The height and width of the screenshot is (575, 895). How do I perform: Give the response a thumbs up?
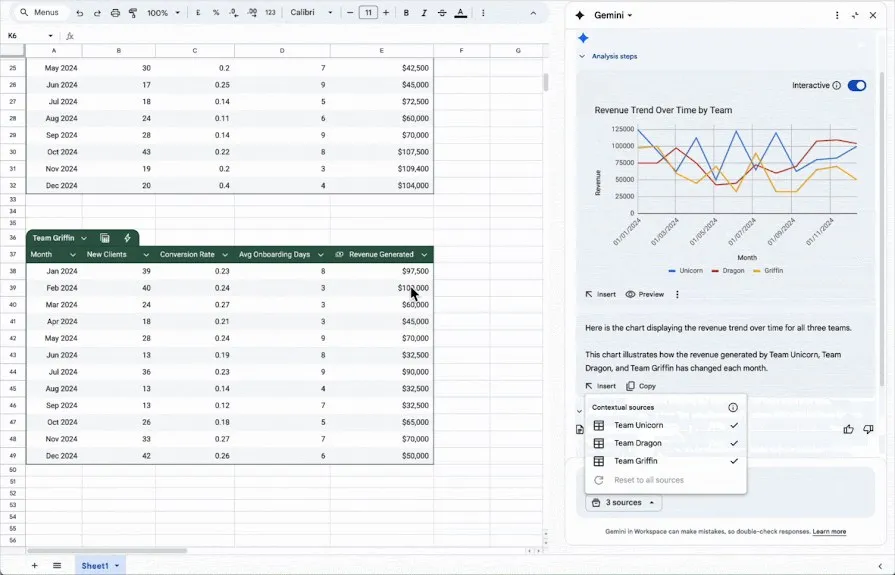tap(849, 429)
